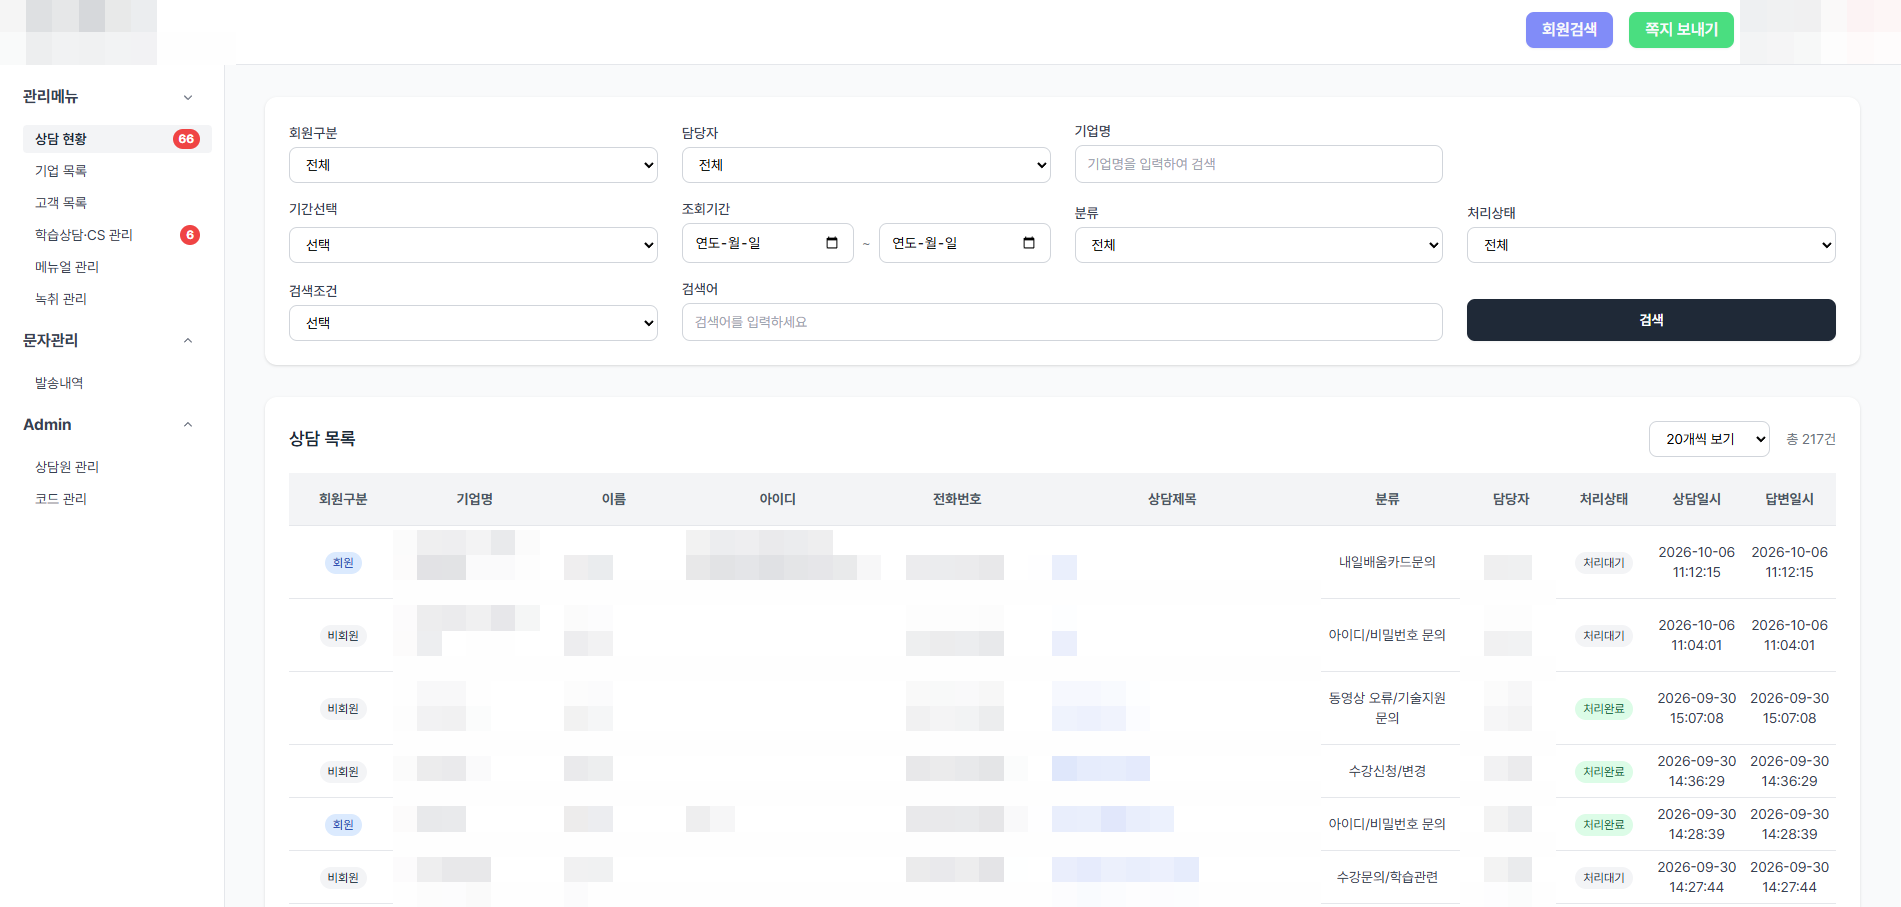Click the 상담일시 column header

point(1697,499)
